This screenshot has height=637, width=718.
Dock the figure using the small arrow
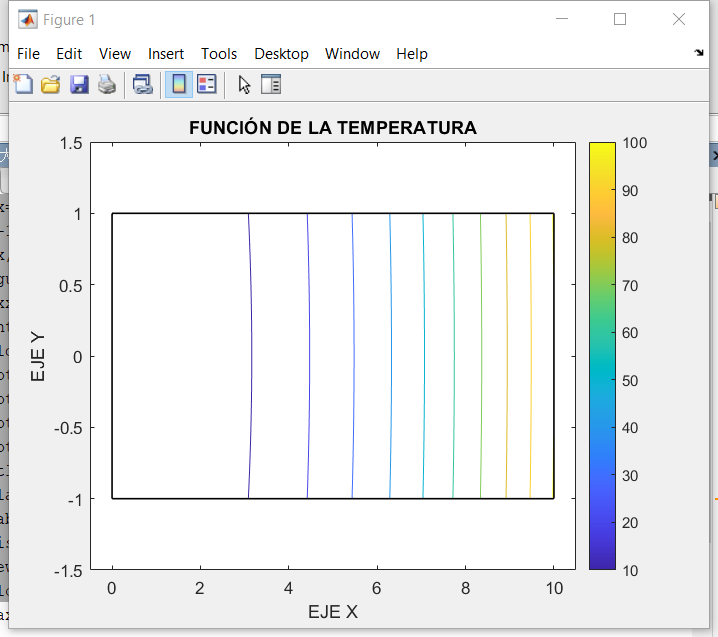tap(699, 52)
